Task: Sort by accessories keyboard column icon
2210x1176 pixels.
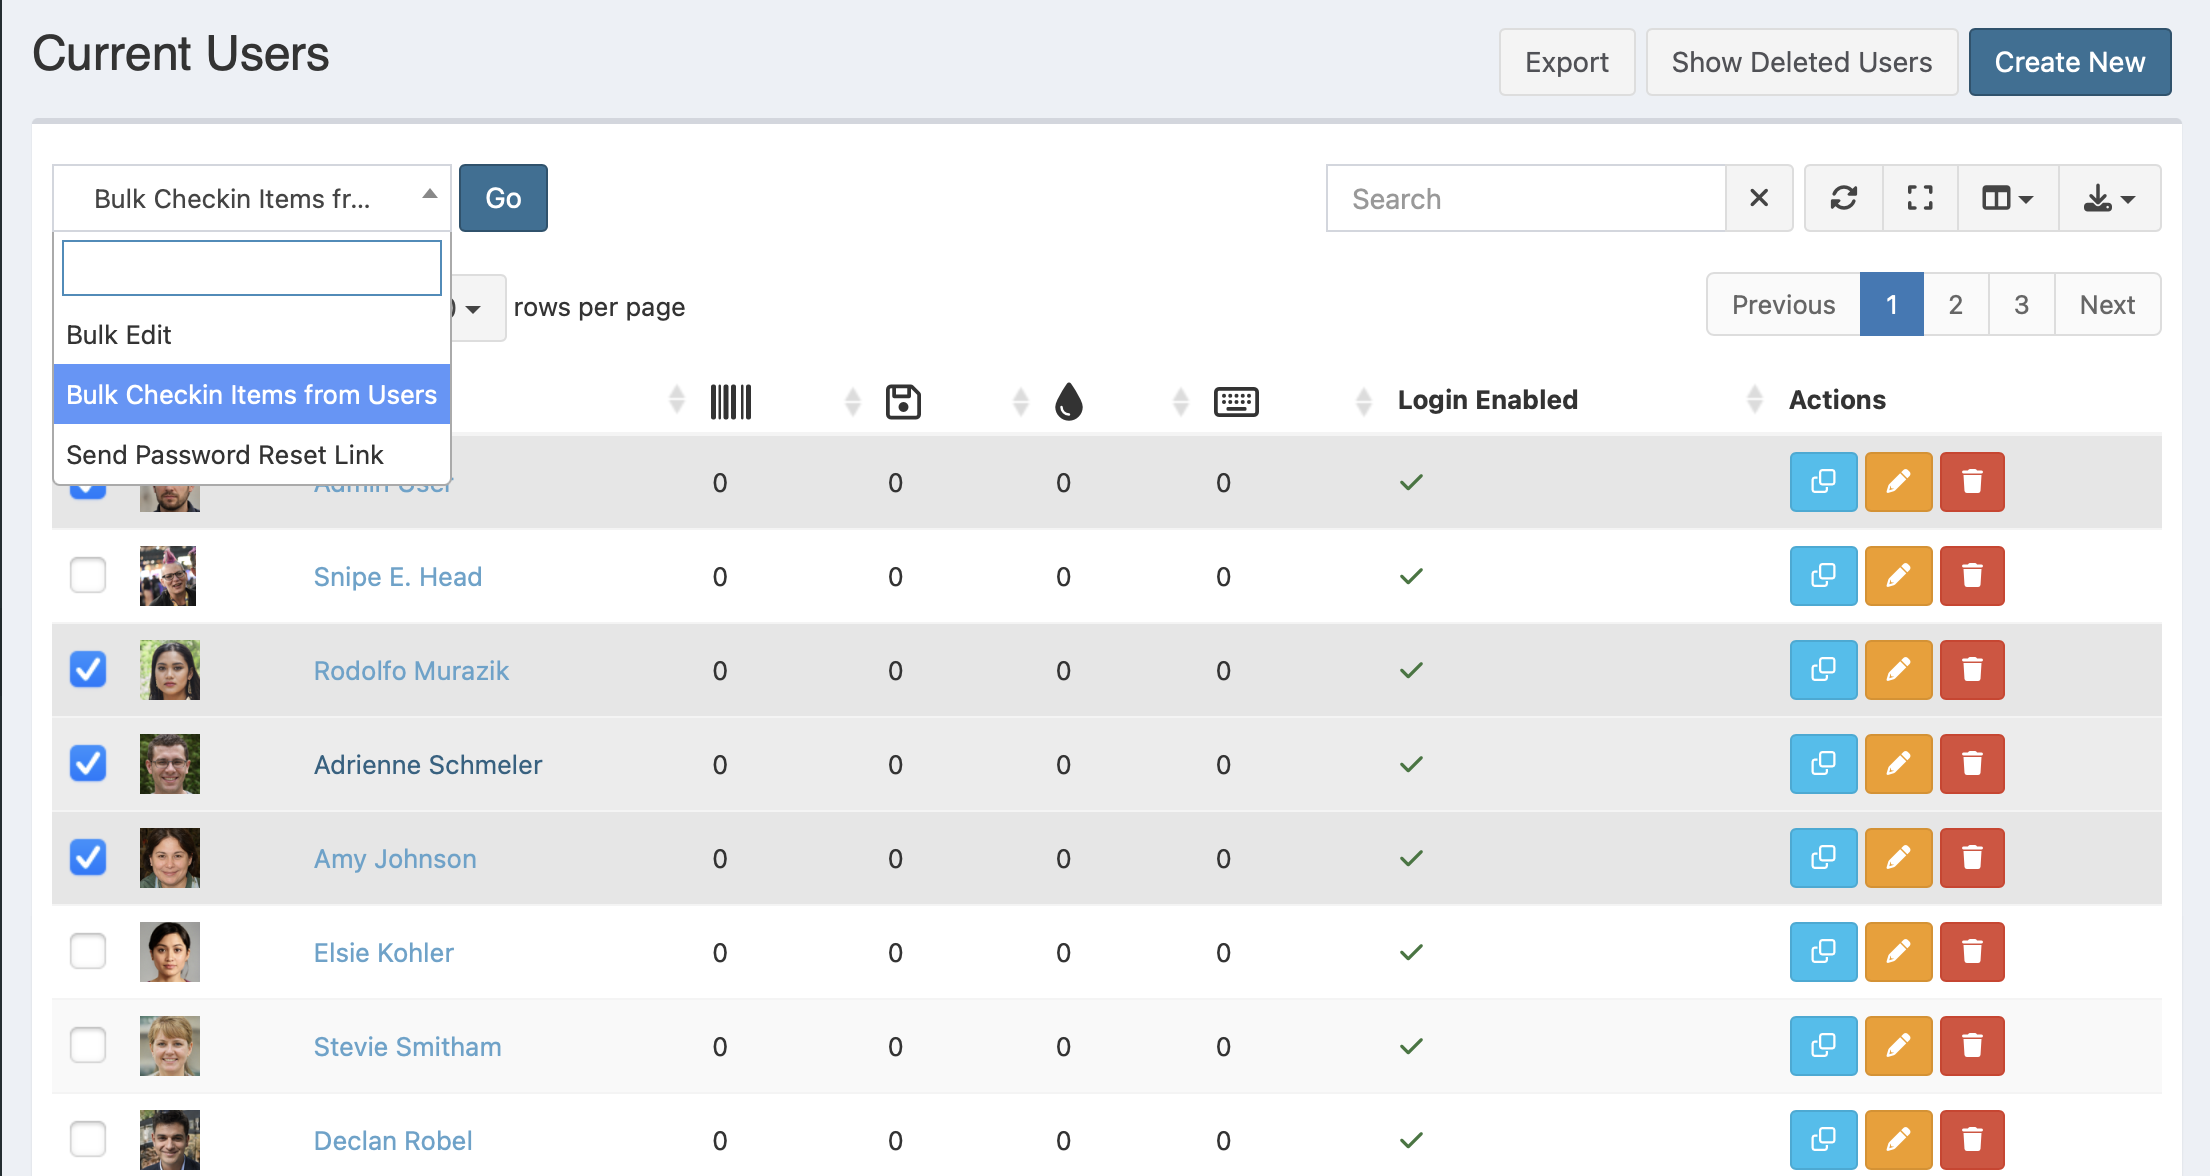Action: click(1236, 401)
